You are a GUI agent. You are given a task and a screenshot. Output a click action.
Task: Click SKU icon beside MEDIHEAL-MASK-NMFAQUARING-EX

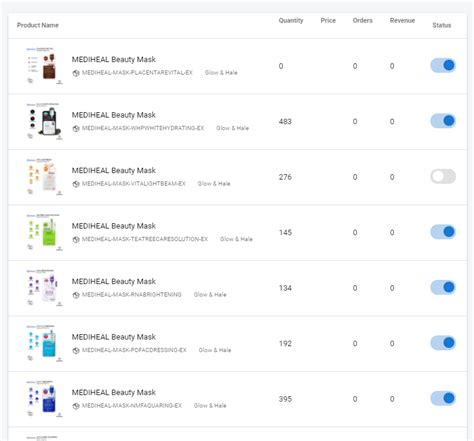coord(76,406)
